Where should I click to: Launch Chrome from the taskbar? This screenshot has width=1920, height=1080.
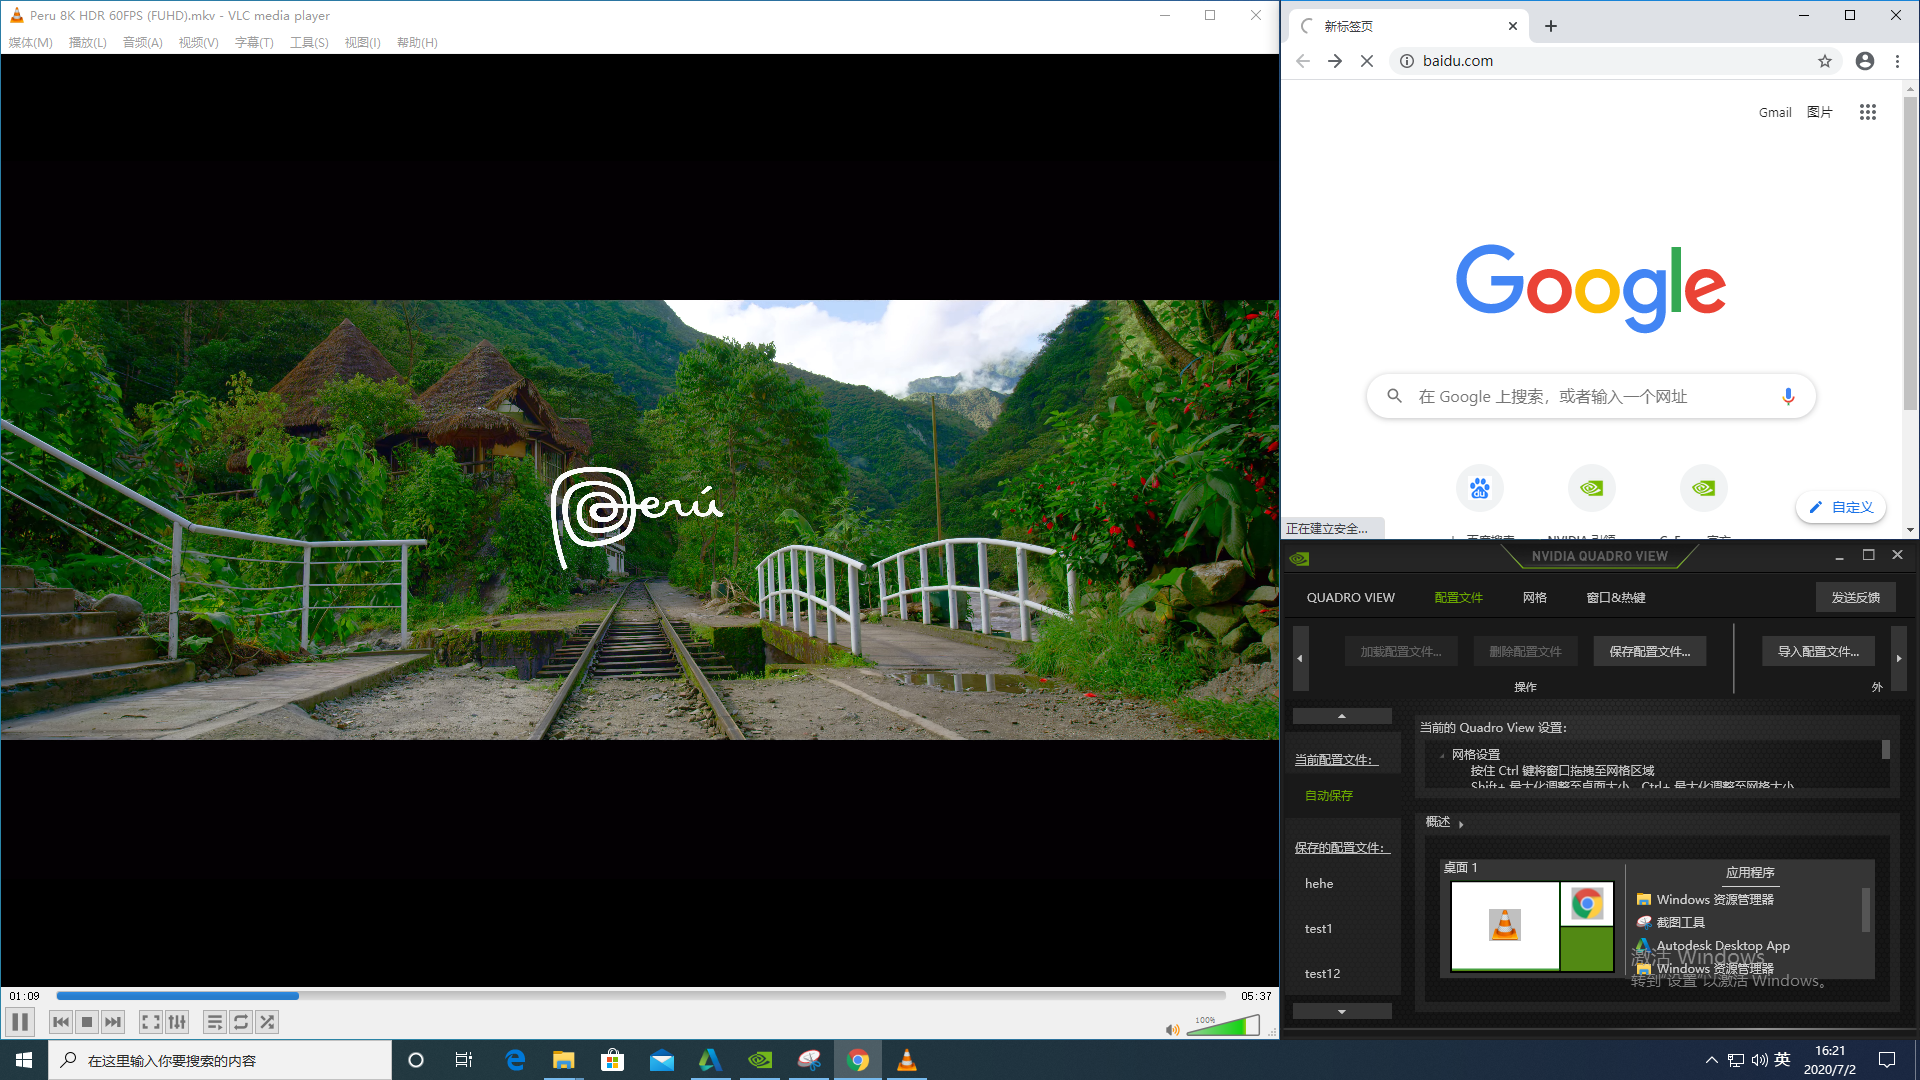tap(858, 1059)
